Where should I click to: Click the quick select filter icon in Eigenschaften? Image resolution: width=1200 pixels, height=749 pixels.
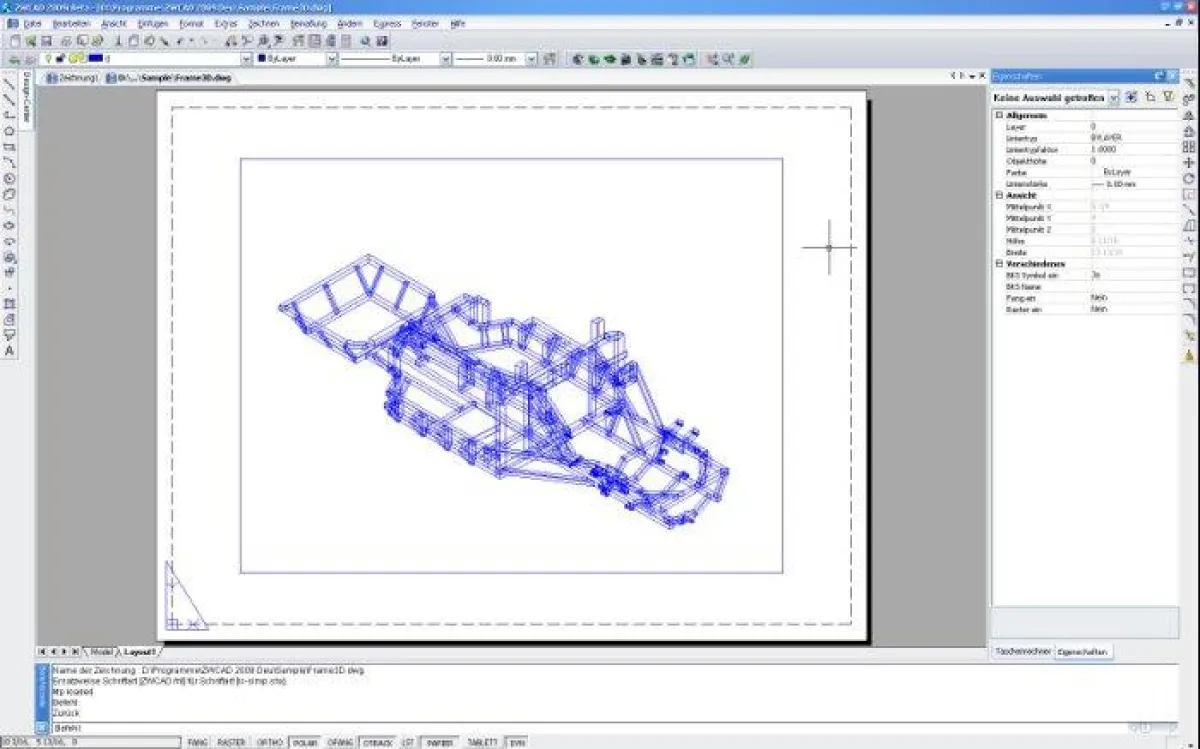pos(1167,97)
